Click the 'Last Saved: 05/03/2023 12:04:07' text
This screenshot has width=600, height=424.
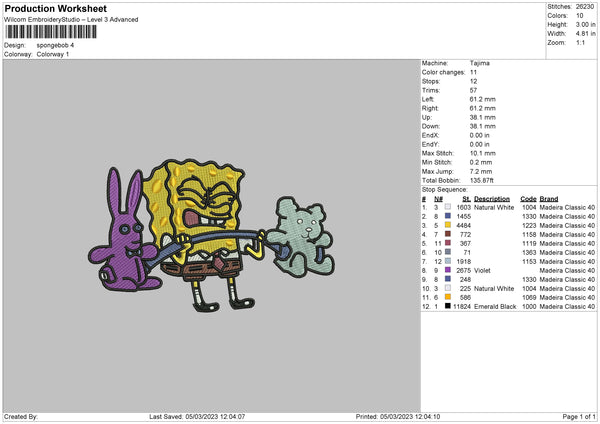pyautogui.click(x=197, y=416)
